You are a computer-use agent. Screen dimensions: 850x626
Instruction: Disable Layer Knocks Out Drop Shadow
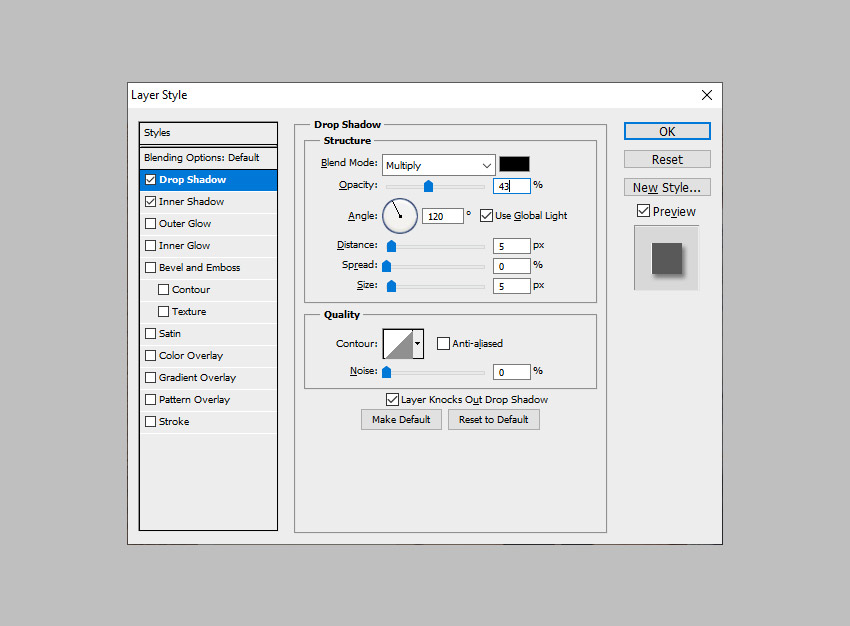point(393,400)
